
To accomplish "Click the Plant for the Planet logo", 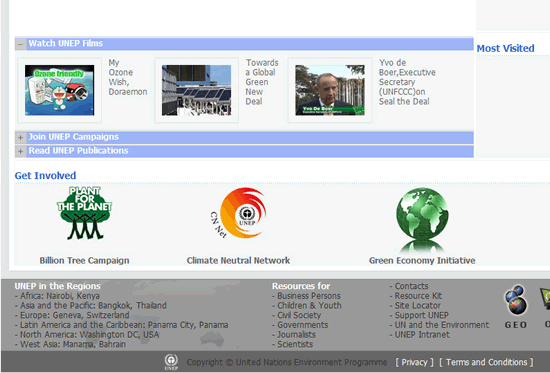I will click(x=84, y=213).
